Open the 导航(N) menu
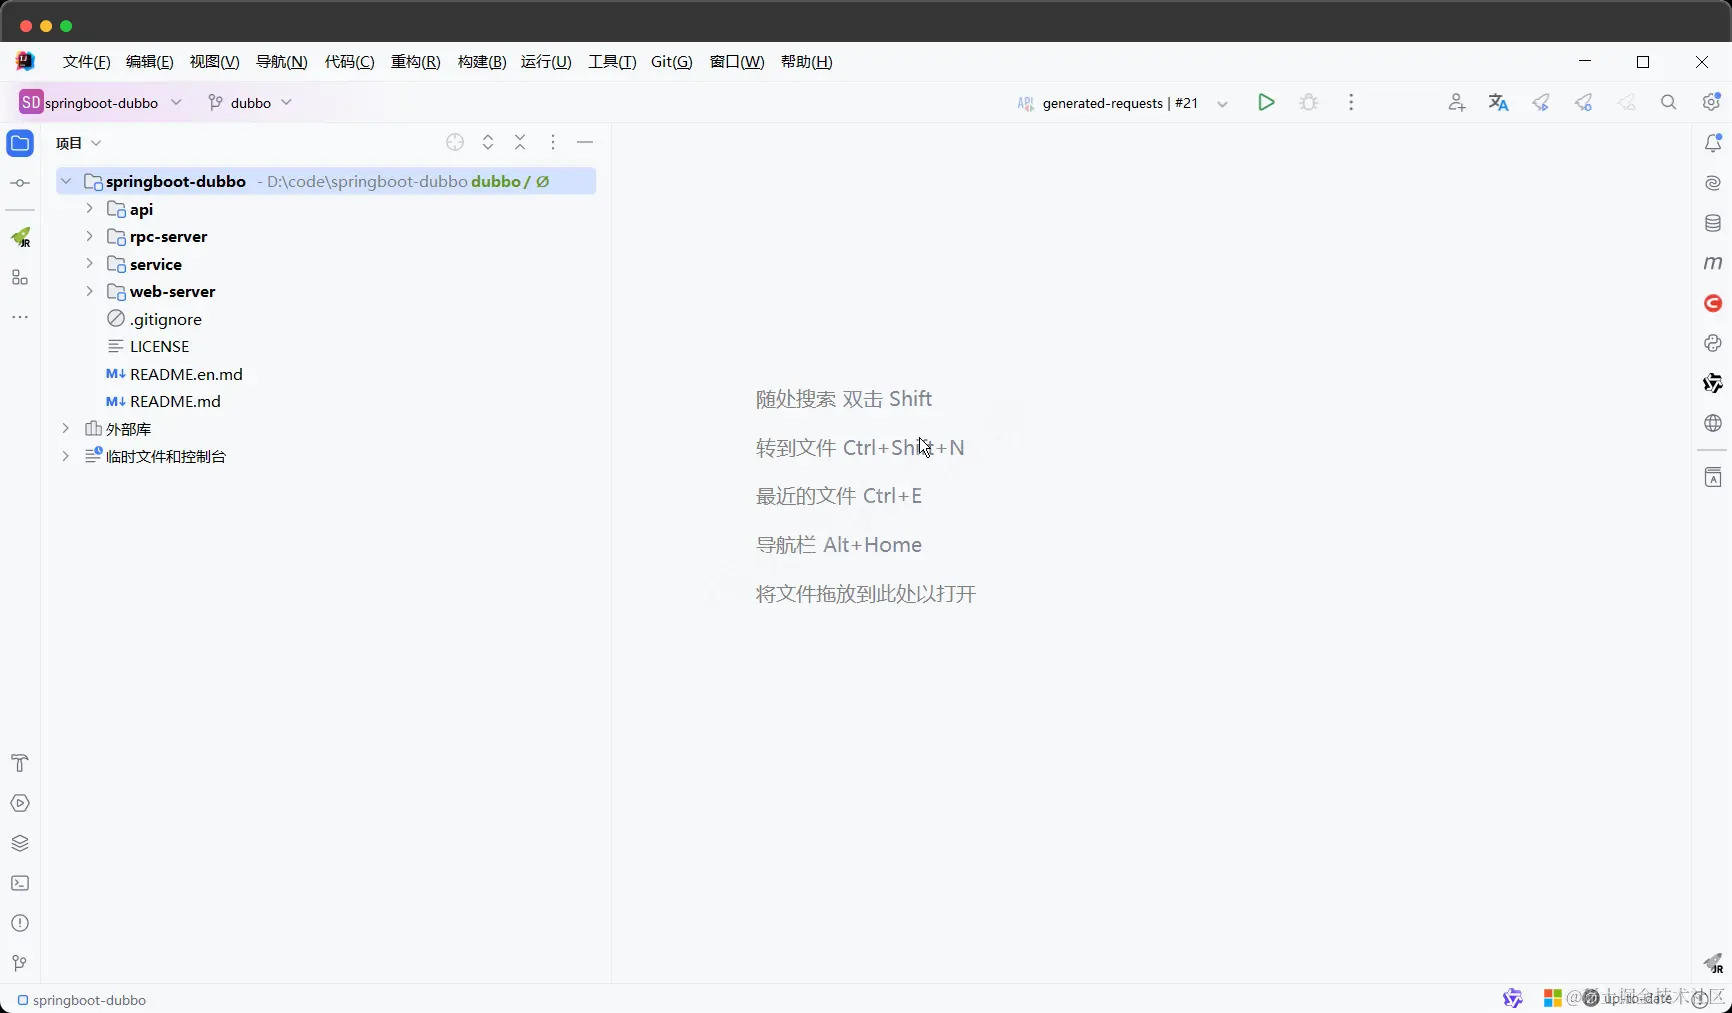Screen dimensions: 1732x1013 pos(281,62)
